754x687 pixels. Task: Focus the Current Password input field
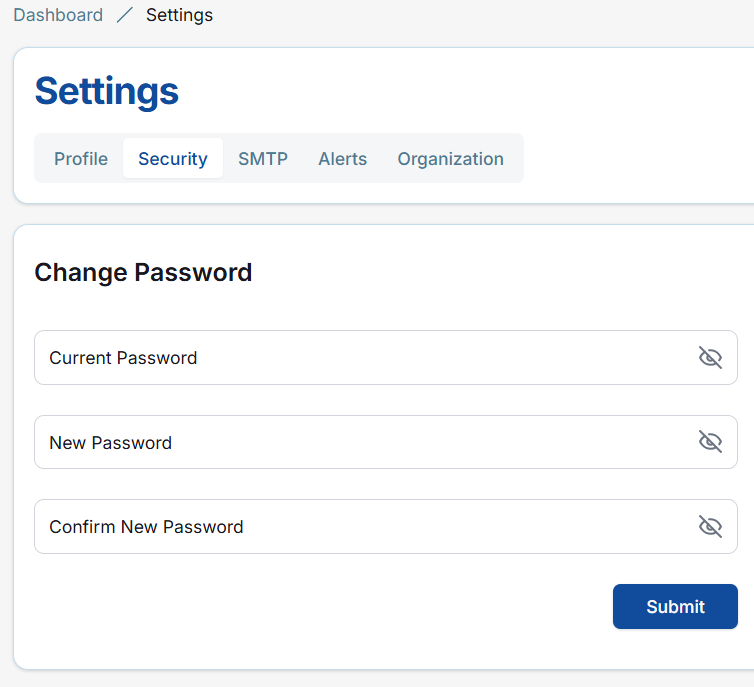[360, 358]
